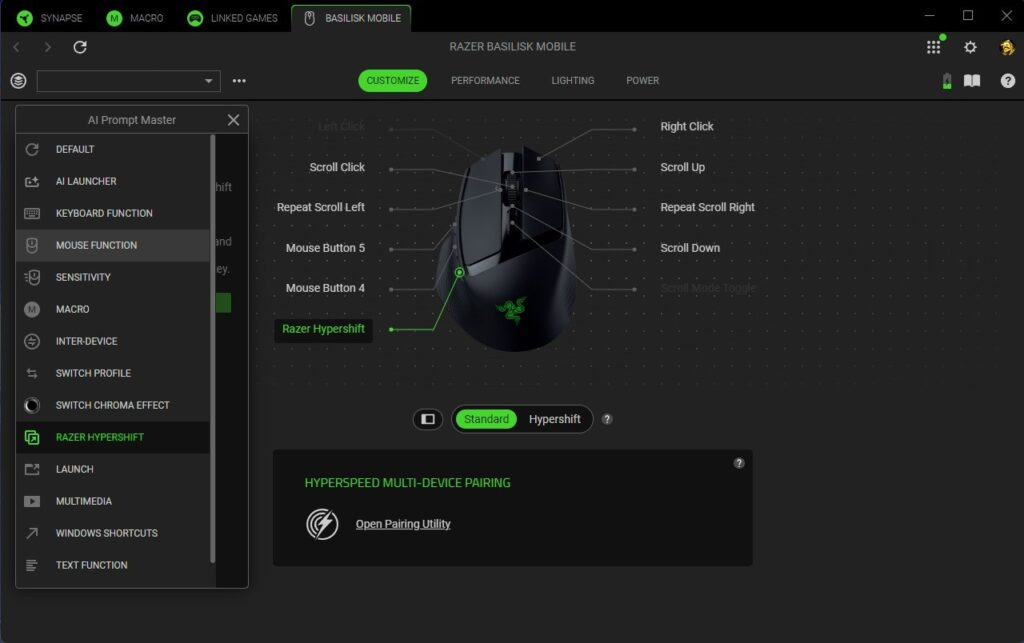
Task: Open the user guide book icon
Action: pos(972,81)
